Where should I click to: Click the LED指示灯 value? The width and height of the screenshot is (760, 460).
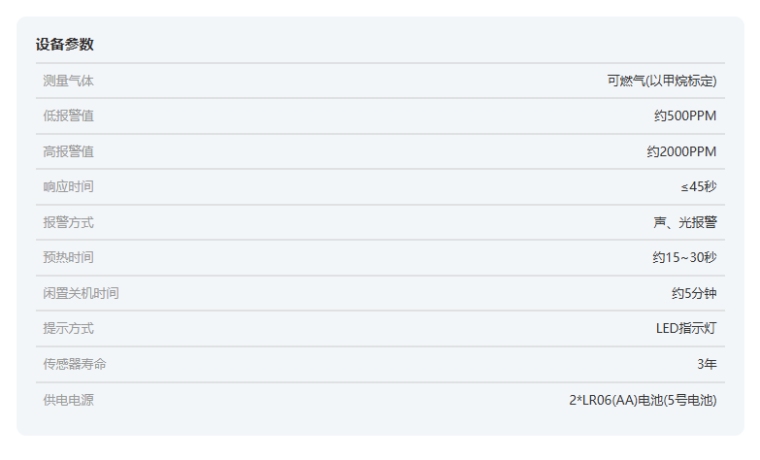[x=686, y=329]
